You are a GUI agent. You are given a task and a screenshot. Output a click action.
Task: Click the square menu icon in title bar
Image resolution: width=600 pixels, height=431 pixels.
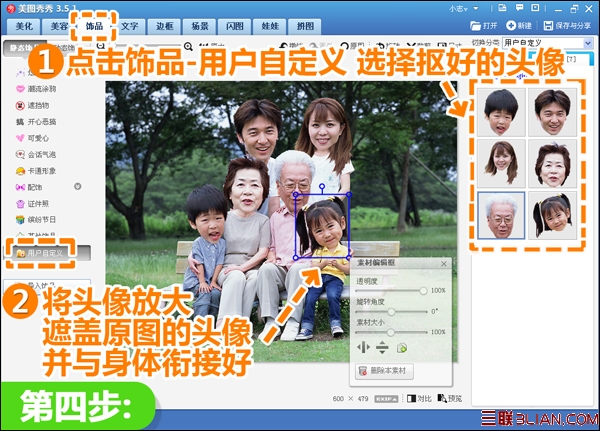pos(536,8)
